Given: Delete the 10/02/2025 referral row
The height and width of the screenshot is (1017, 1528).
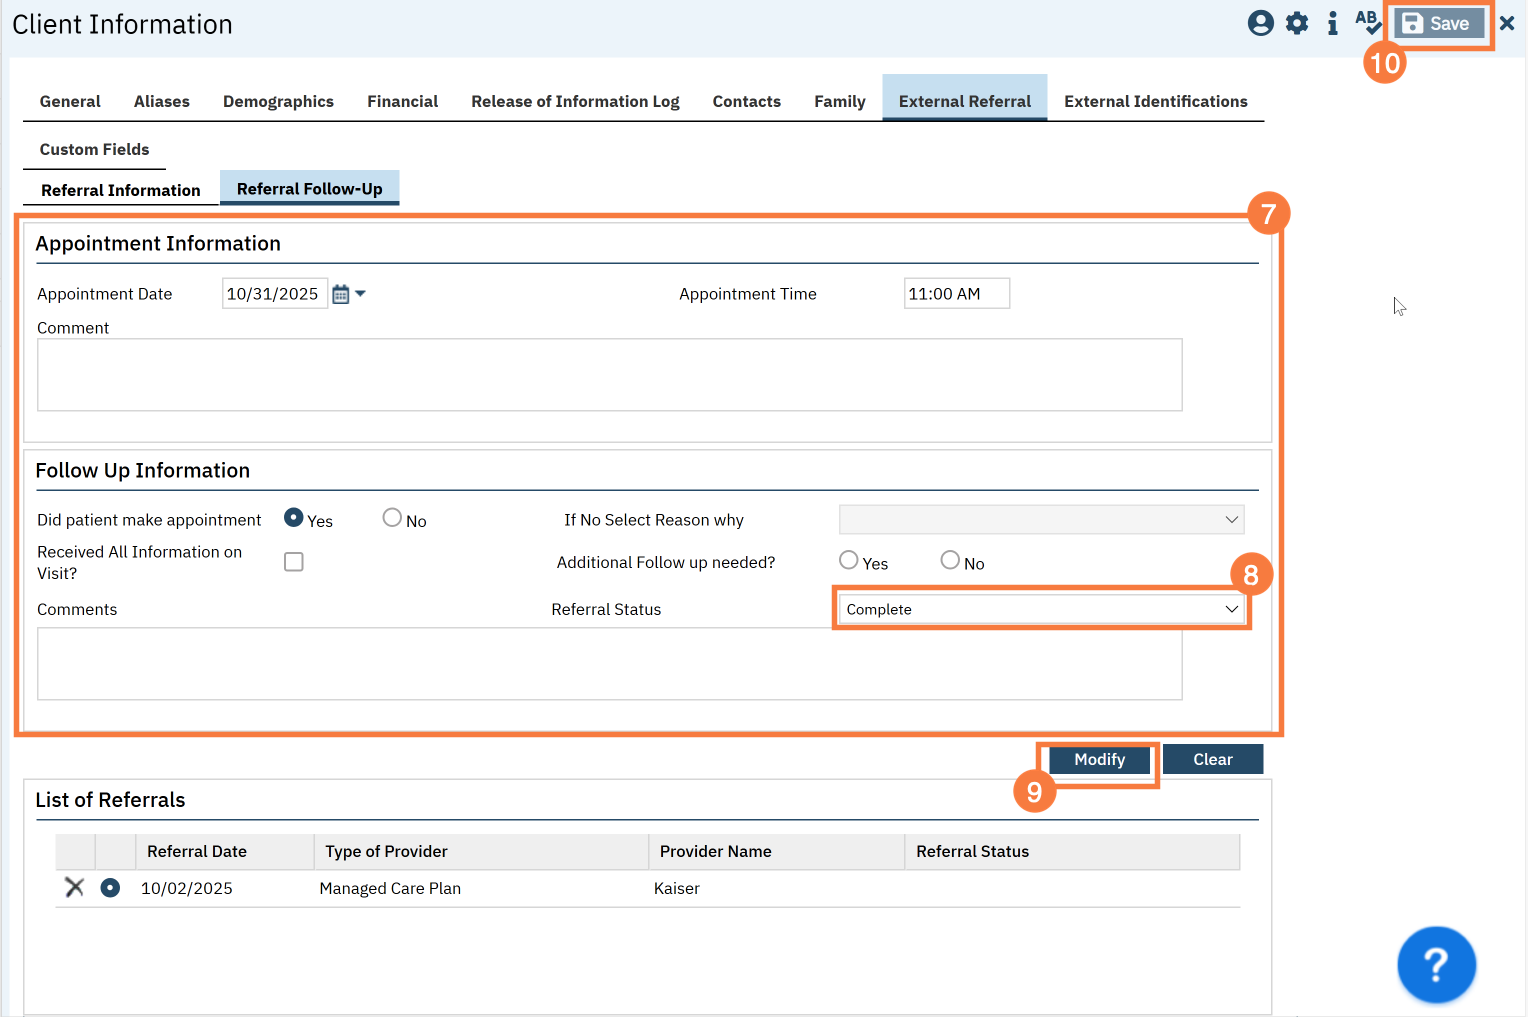Looking at the screenshot, I should coord(74,888).
